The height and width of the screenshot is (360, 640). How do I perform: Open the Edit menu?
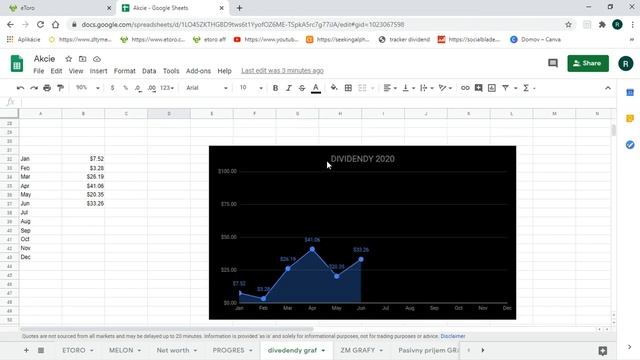click(x=56, y=71)
